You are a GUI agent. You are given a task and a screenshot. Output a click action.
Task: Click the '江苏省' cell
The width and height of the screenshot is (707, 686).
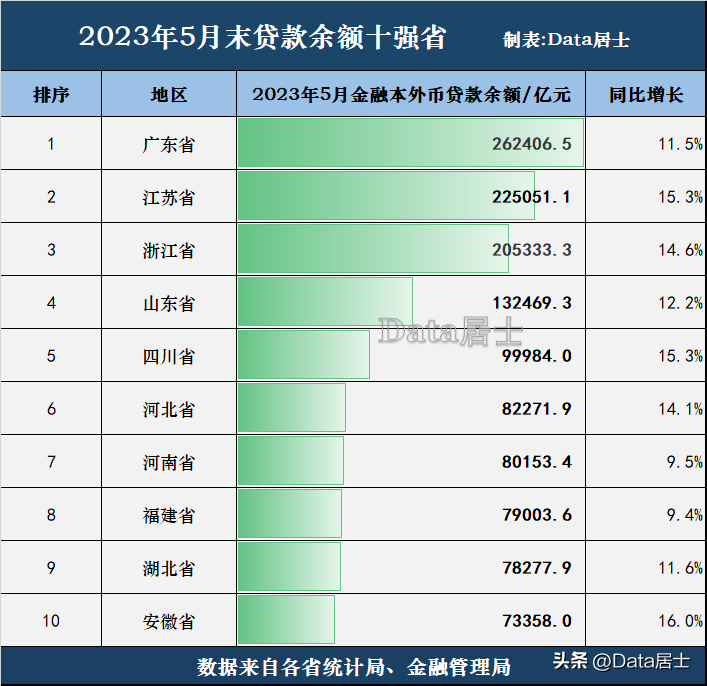click(x=169, y=197)
